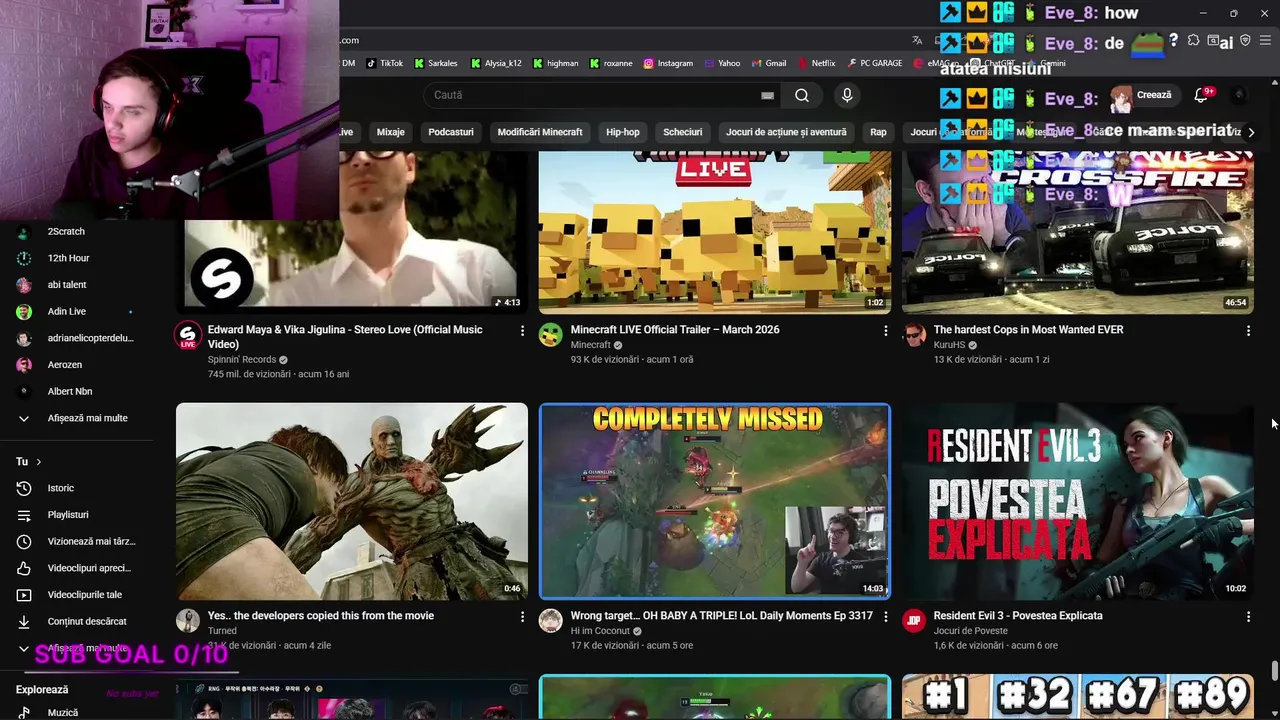
Task: Open the on-screen keyboard icon in search box
Action: coord(767,95)
